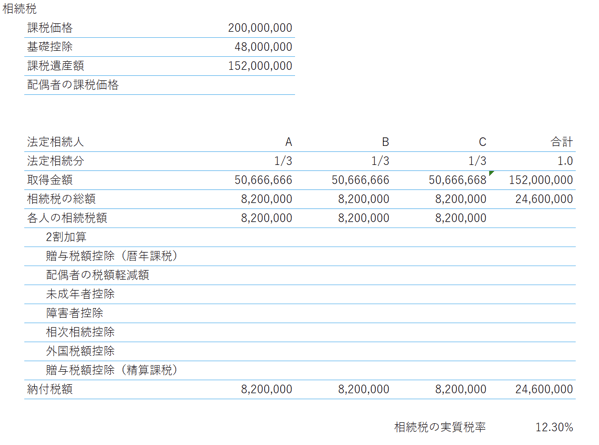599x445 pixels.
Task: Click the 配偶者の税額軽減額 row label
Action: (97, 275)
